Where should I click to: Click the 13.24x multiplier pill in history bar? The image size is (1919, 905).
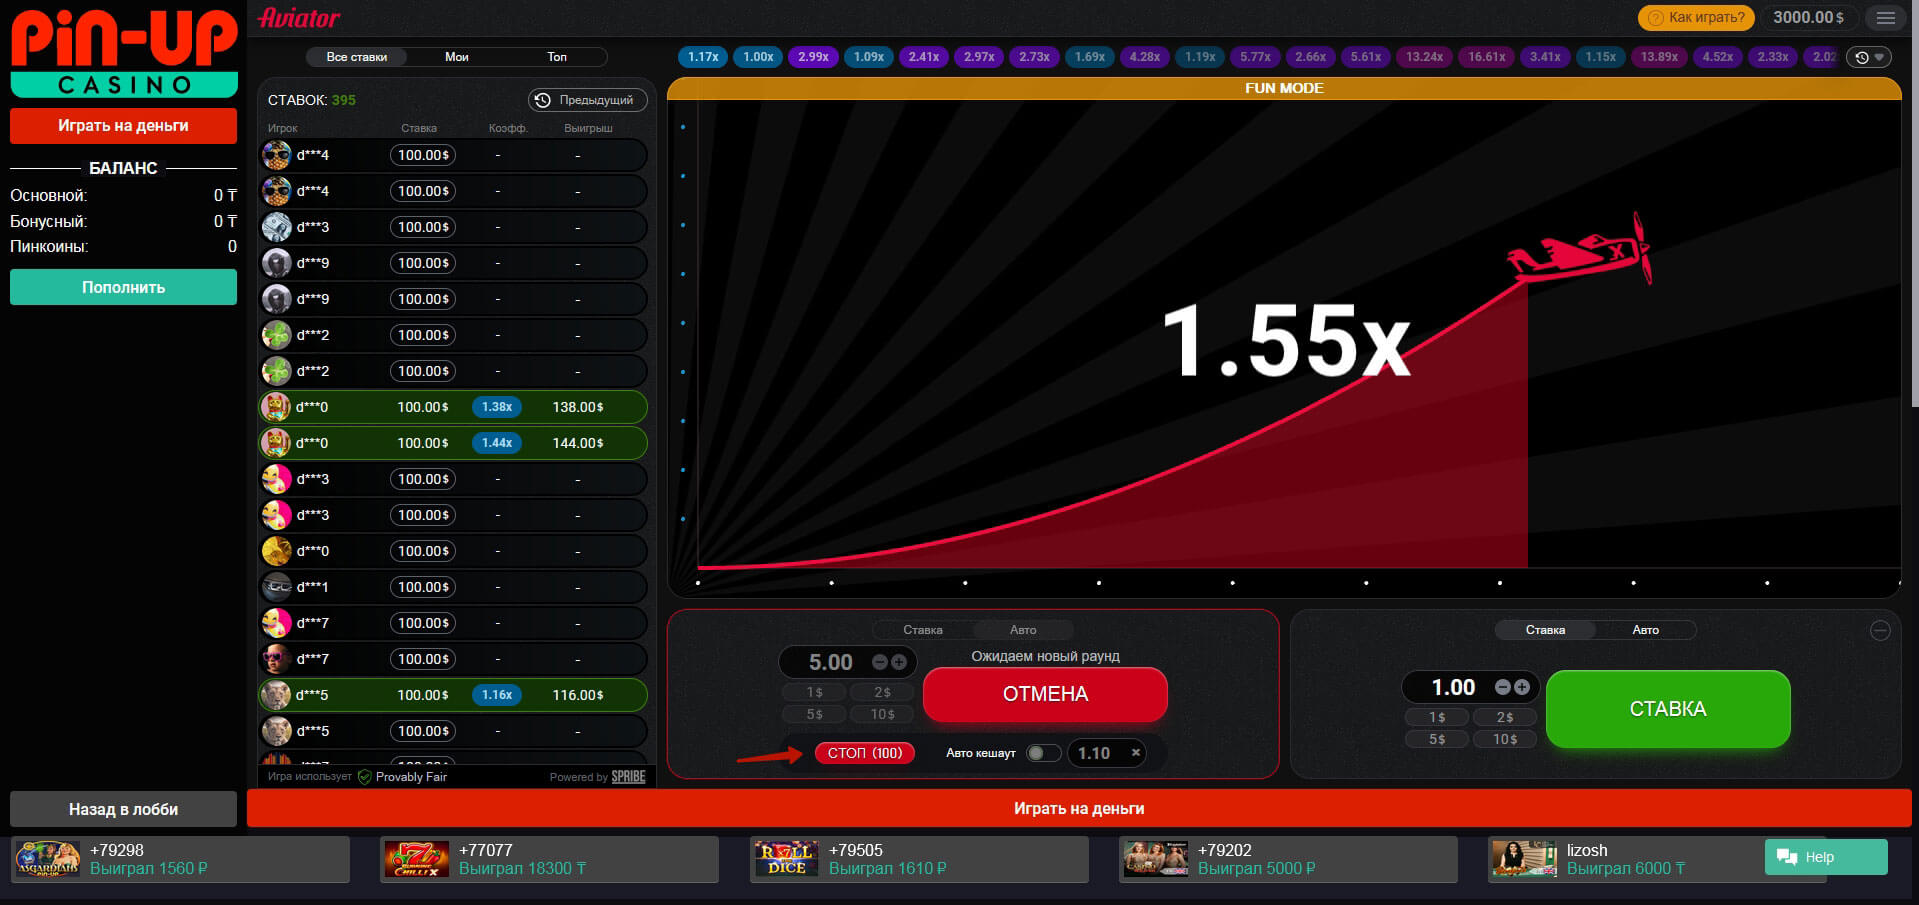pyautogui.click(x=1424, y=57)
